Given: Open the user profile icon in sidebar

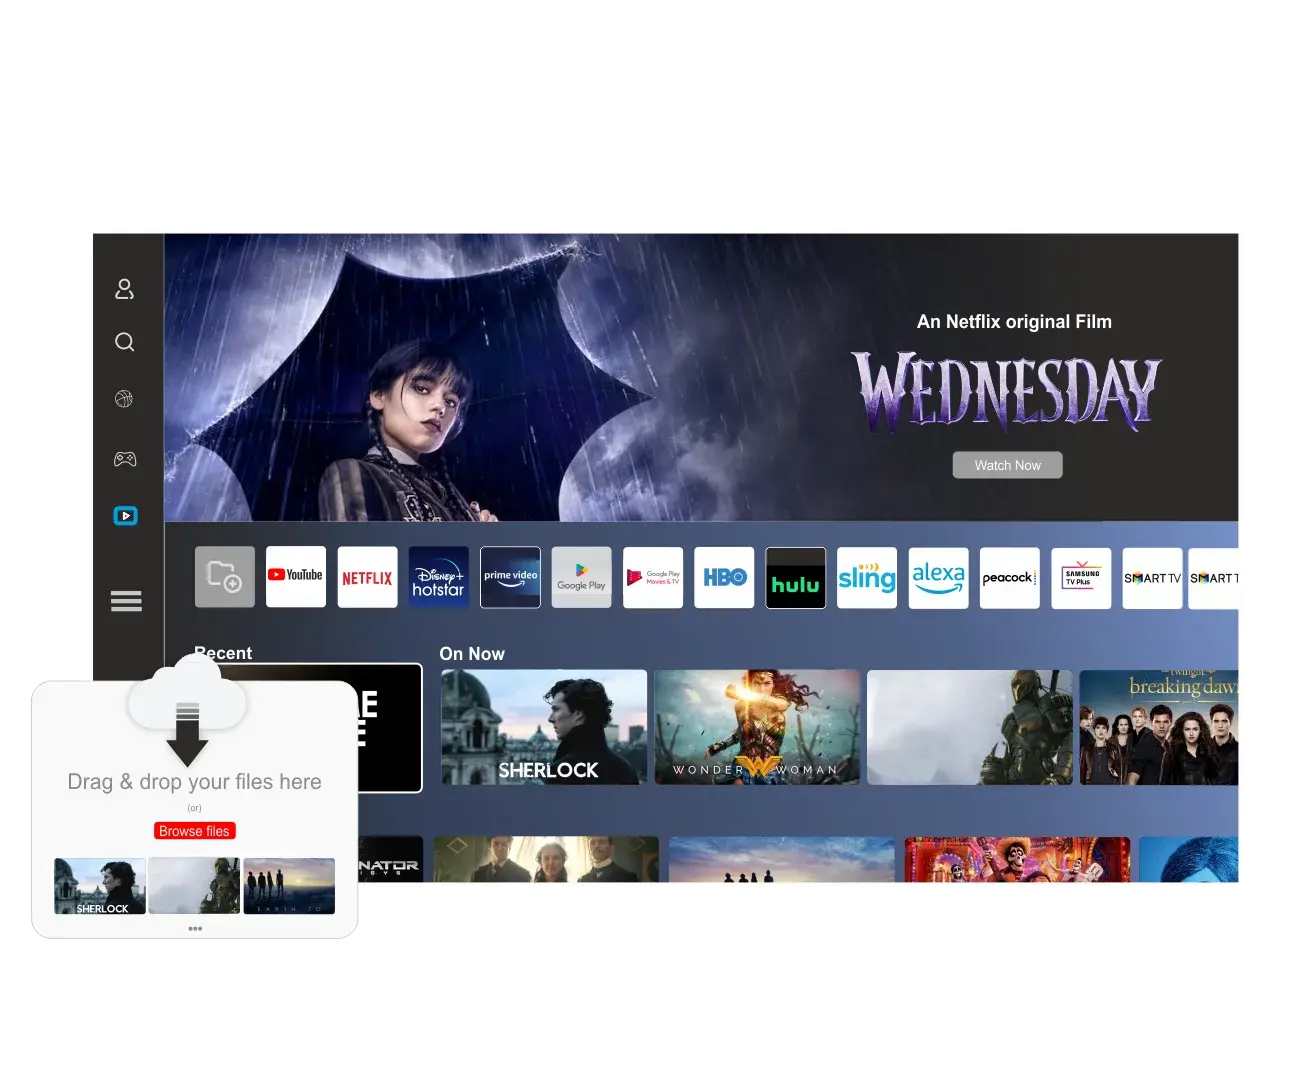Looking at the screenshot, I should coord(124,289).
